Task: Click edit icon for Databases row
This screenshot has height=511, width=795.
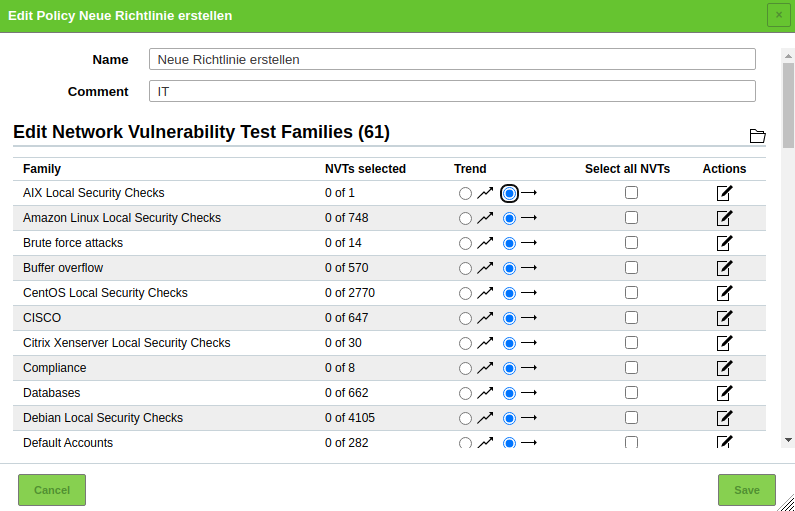Action: [x=724, y=393]
